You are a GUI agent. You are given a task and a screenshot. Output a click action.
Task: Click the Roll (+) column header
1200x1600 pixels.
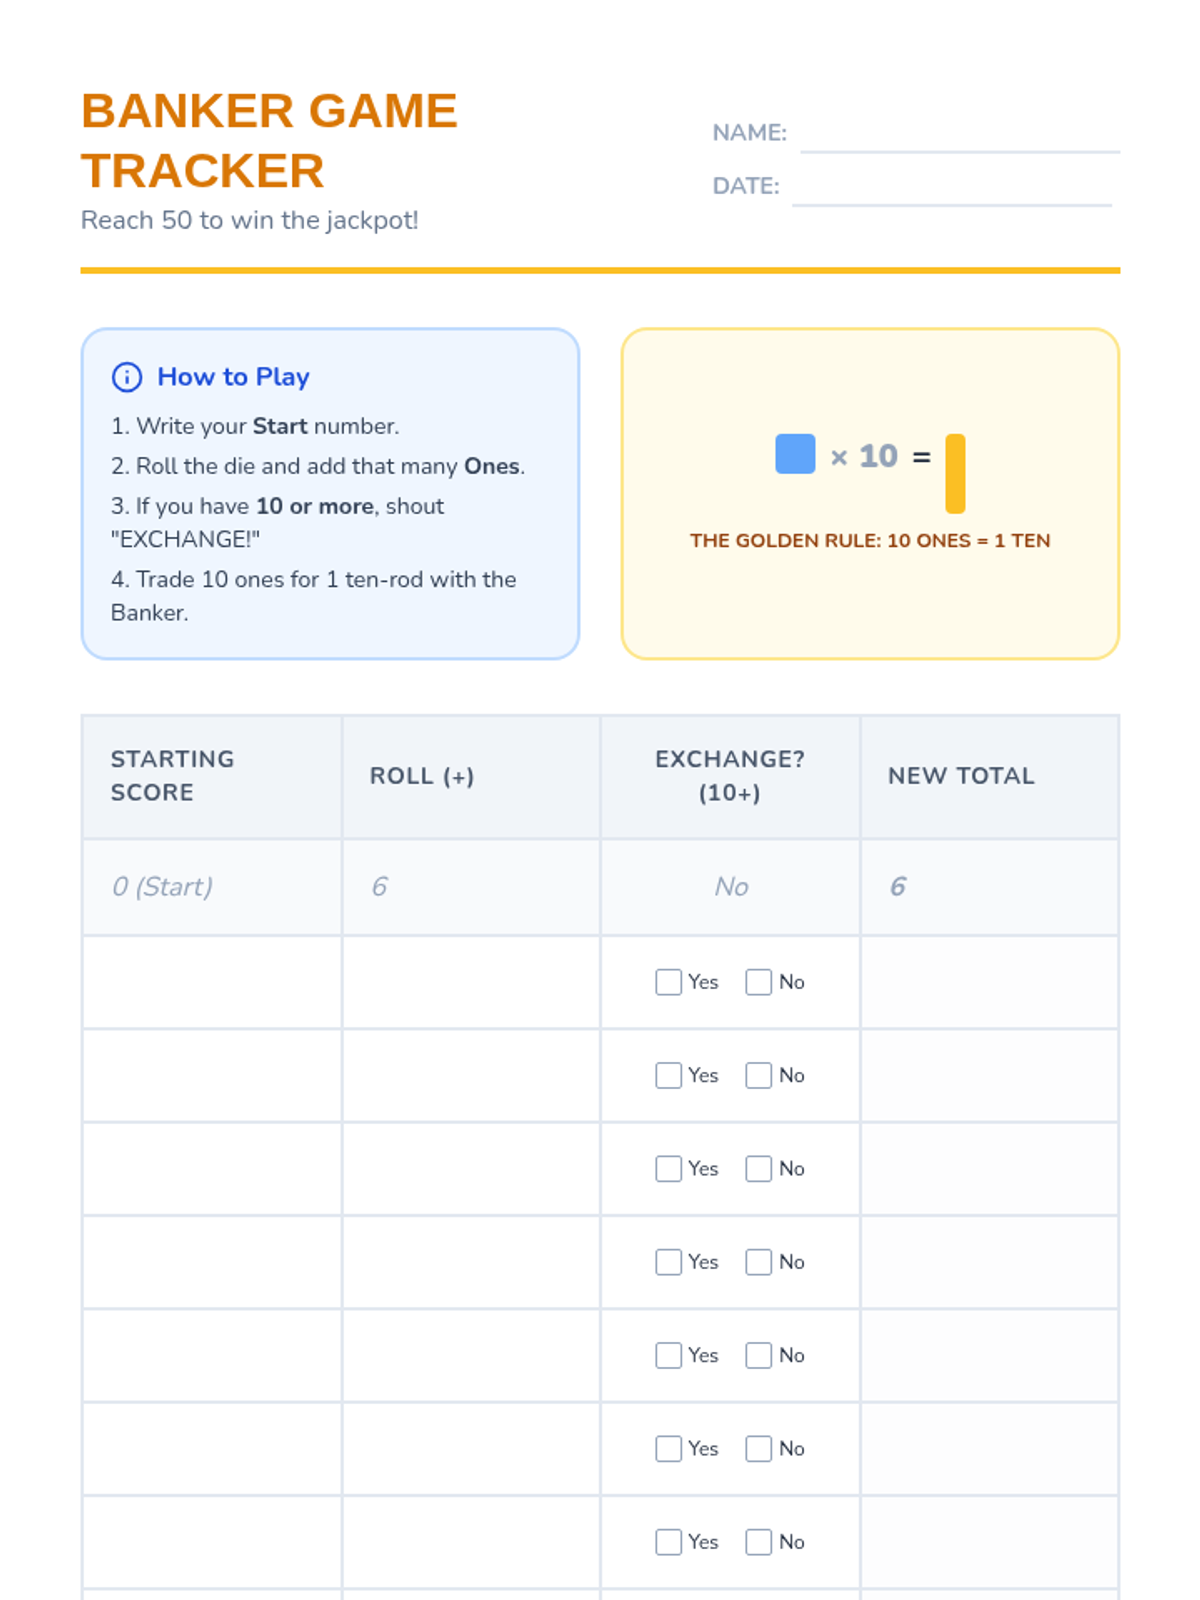point(422,776)
